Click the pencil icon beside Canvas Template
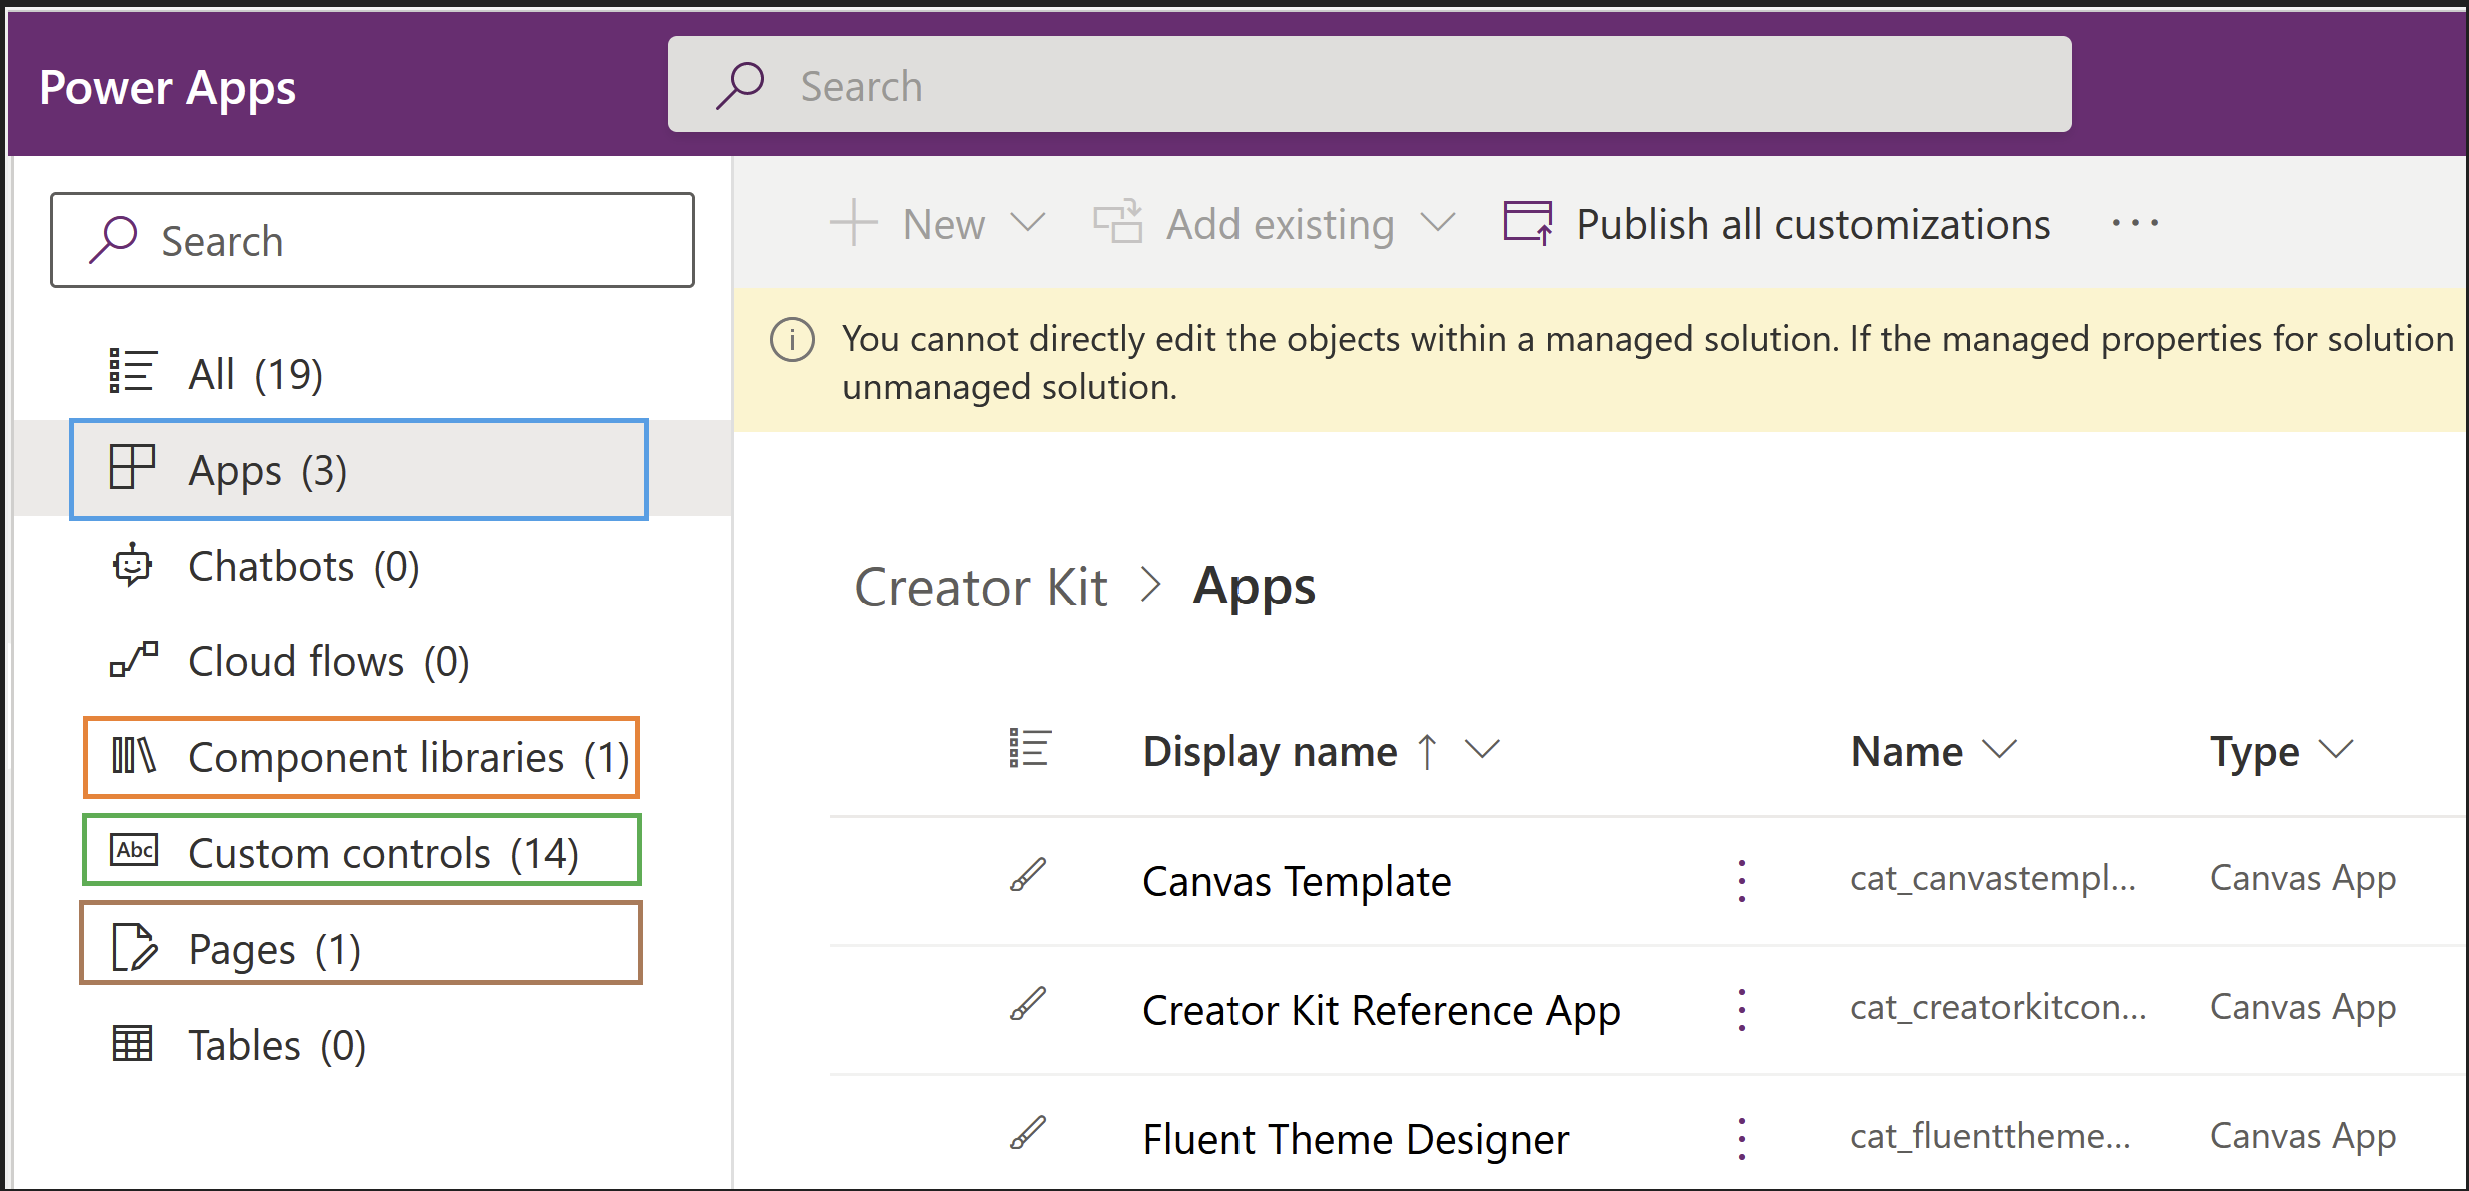 1028,876
